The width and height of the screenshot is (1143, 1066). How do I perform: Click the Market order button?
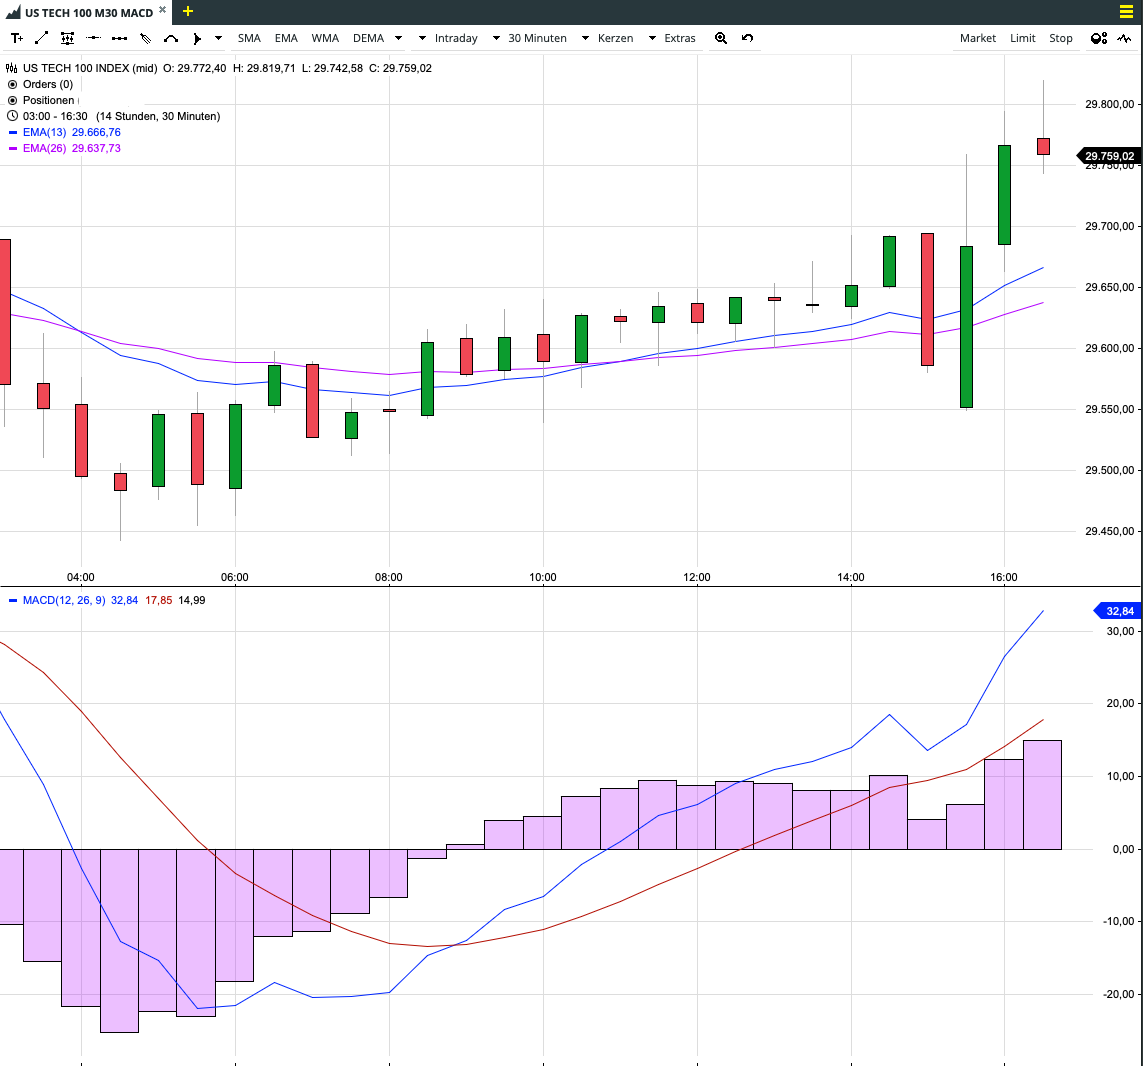click(x=978, y=38)
